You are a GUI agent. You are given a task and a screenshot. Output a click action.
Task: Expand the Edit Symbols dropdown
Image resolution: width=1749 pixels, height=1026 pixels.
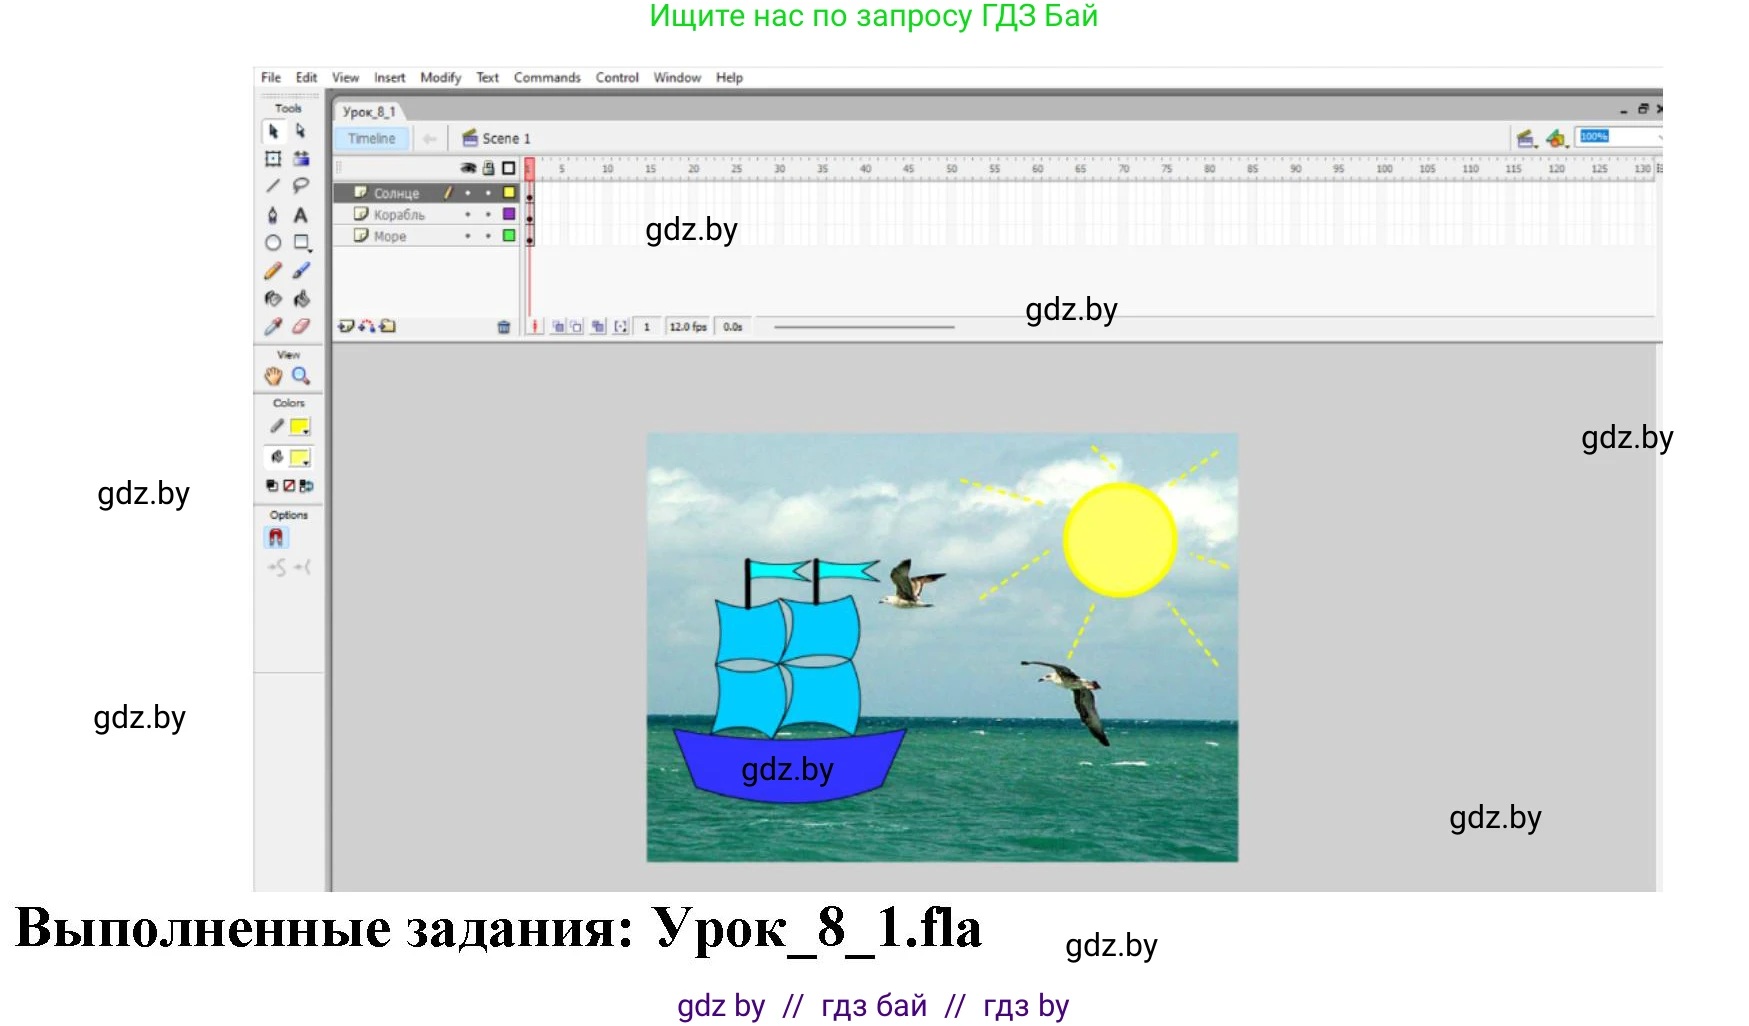[x=1556, y=139]
